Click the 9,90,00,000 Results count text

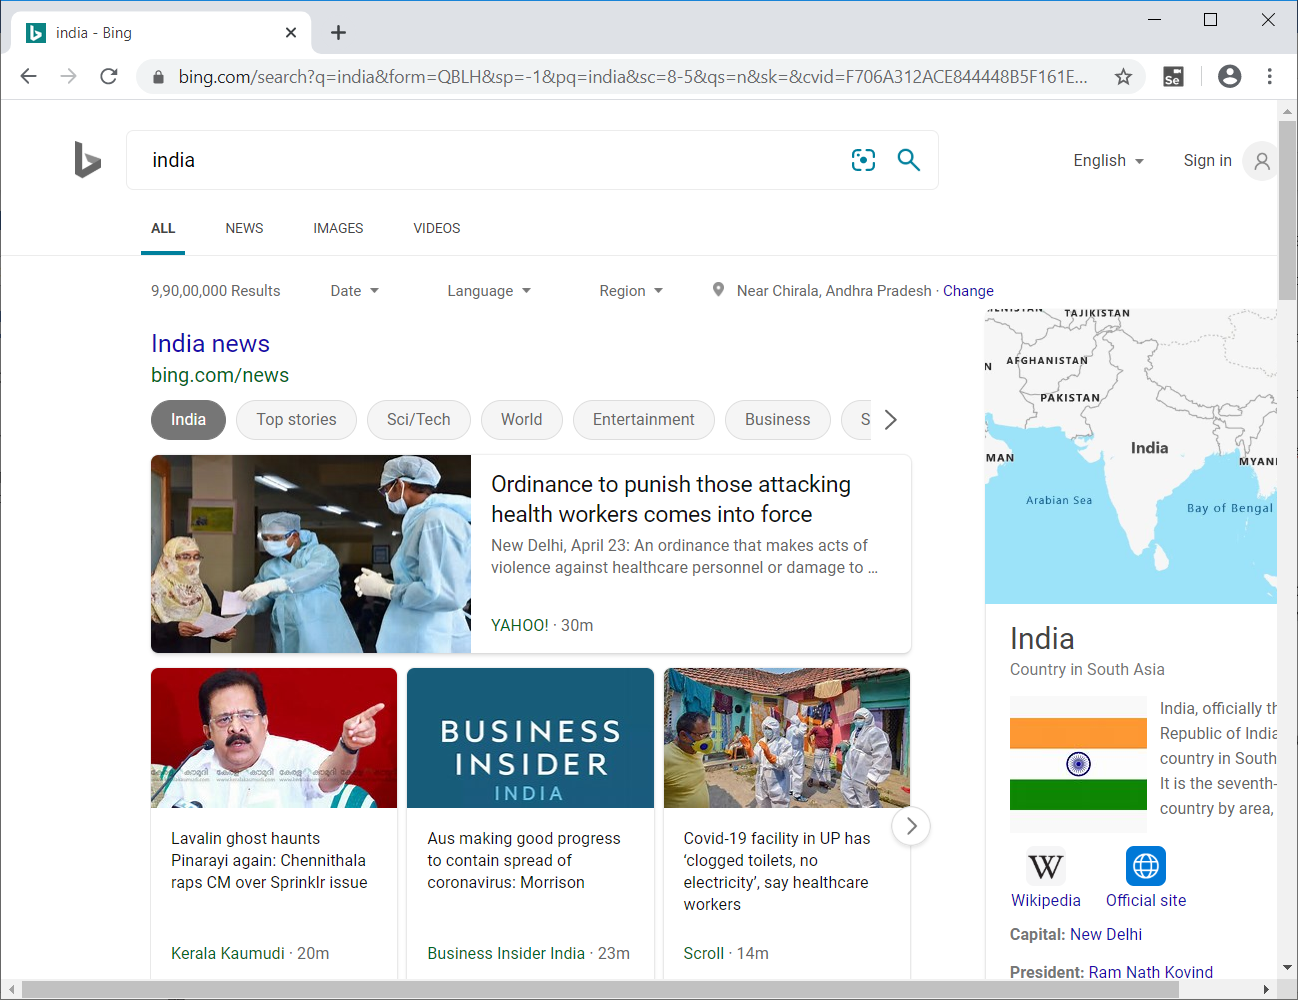pos(215,291)
